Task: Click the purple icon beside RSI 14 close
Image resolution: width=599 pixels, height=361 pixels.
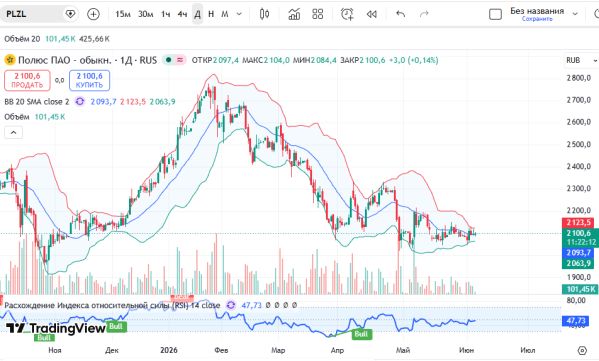Action: (231, 305)
